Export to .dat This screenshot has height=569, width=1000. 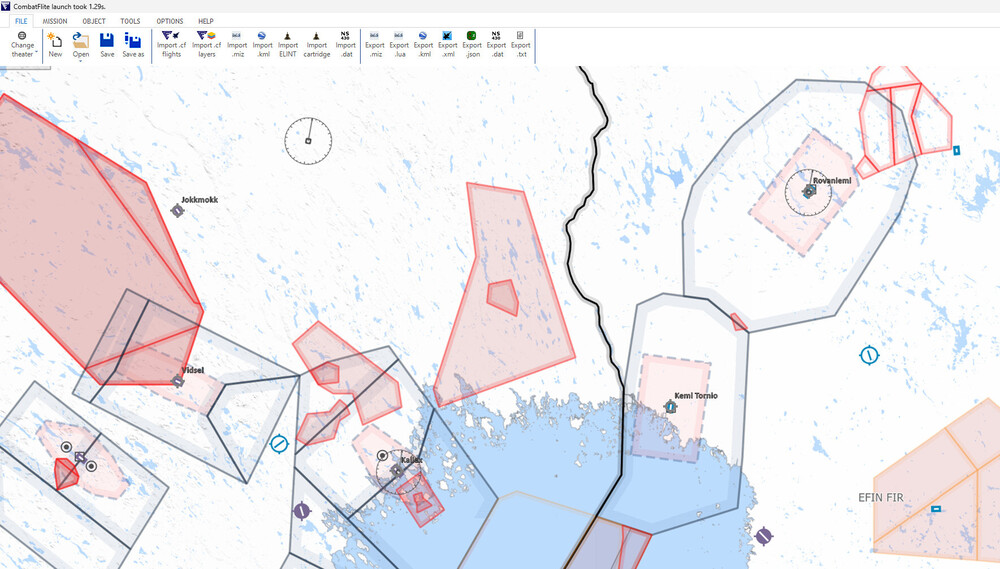coord(496,45)
